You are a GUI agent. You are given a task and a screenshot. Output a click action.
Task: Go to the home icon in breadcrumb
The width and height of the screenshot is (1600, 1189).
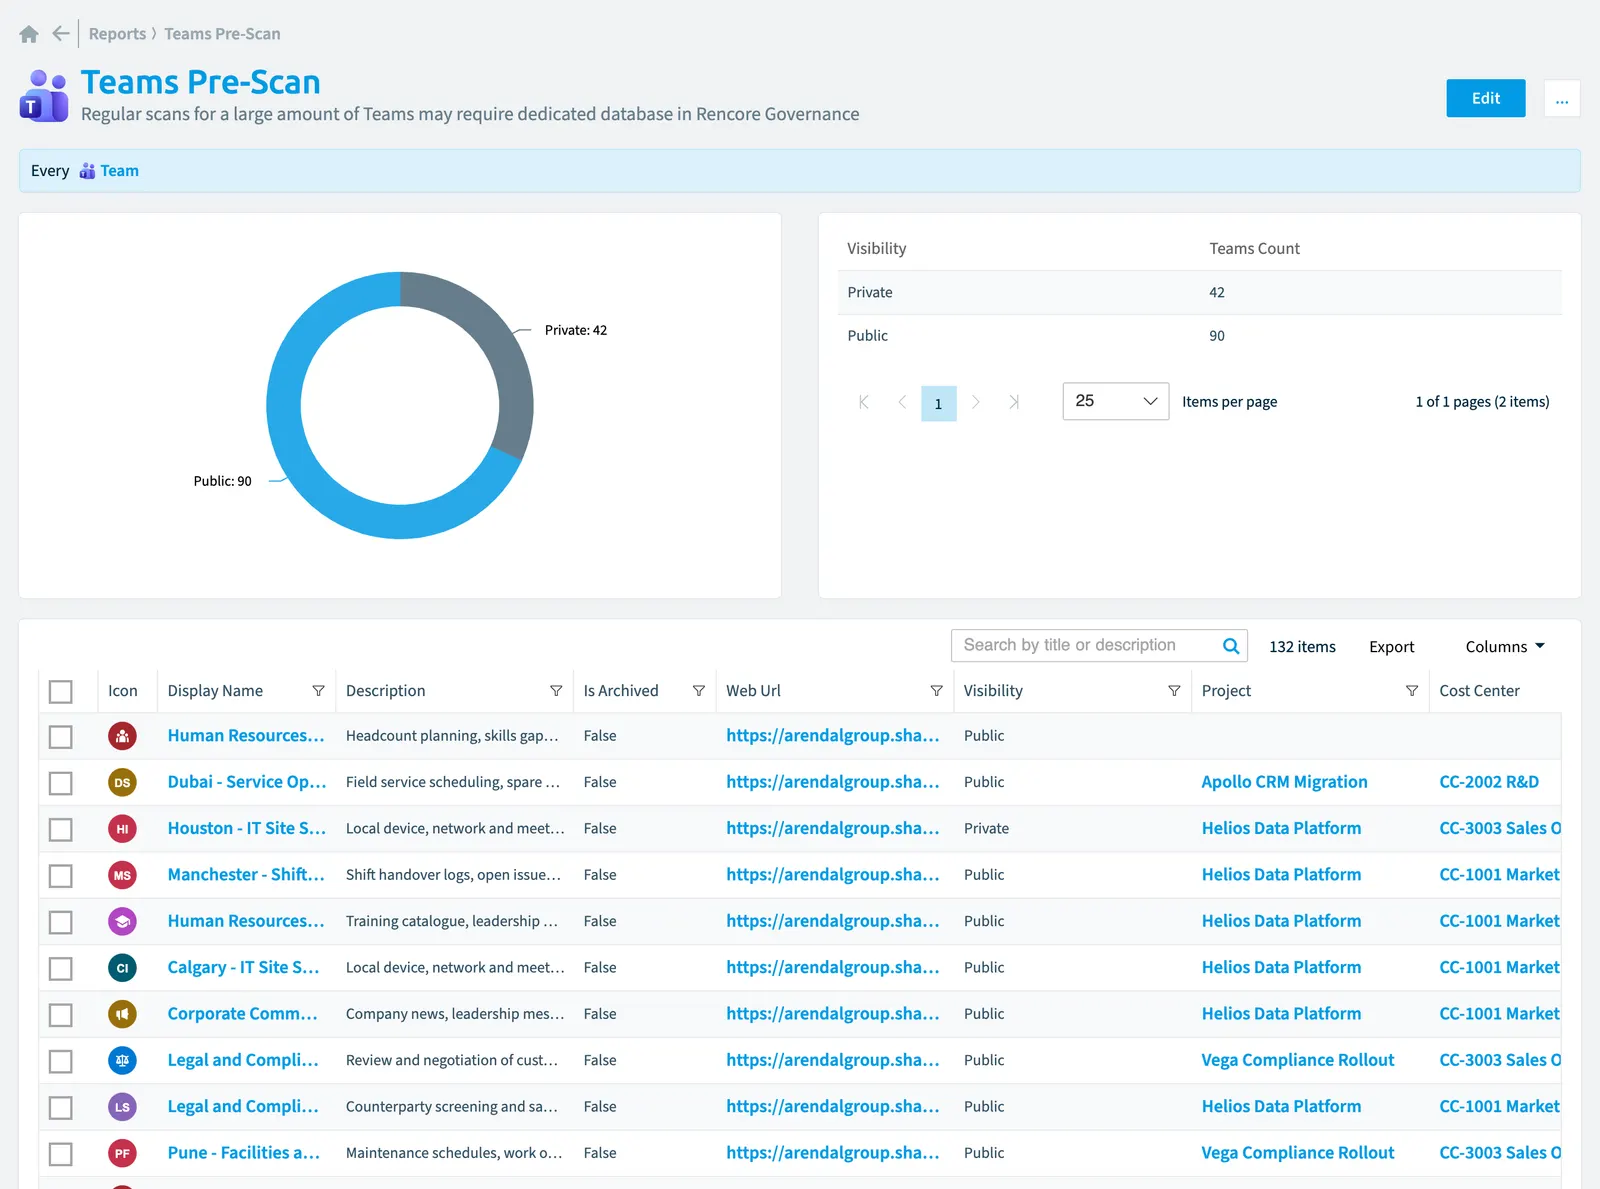pyautogui.click(x=29, y=34)
